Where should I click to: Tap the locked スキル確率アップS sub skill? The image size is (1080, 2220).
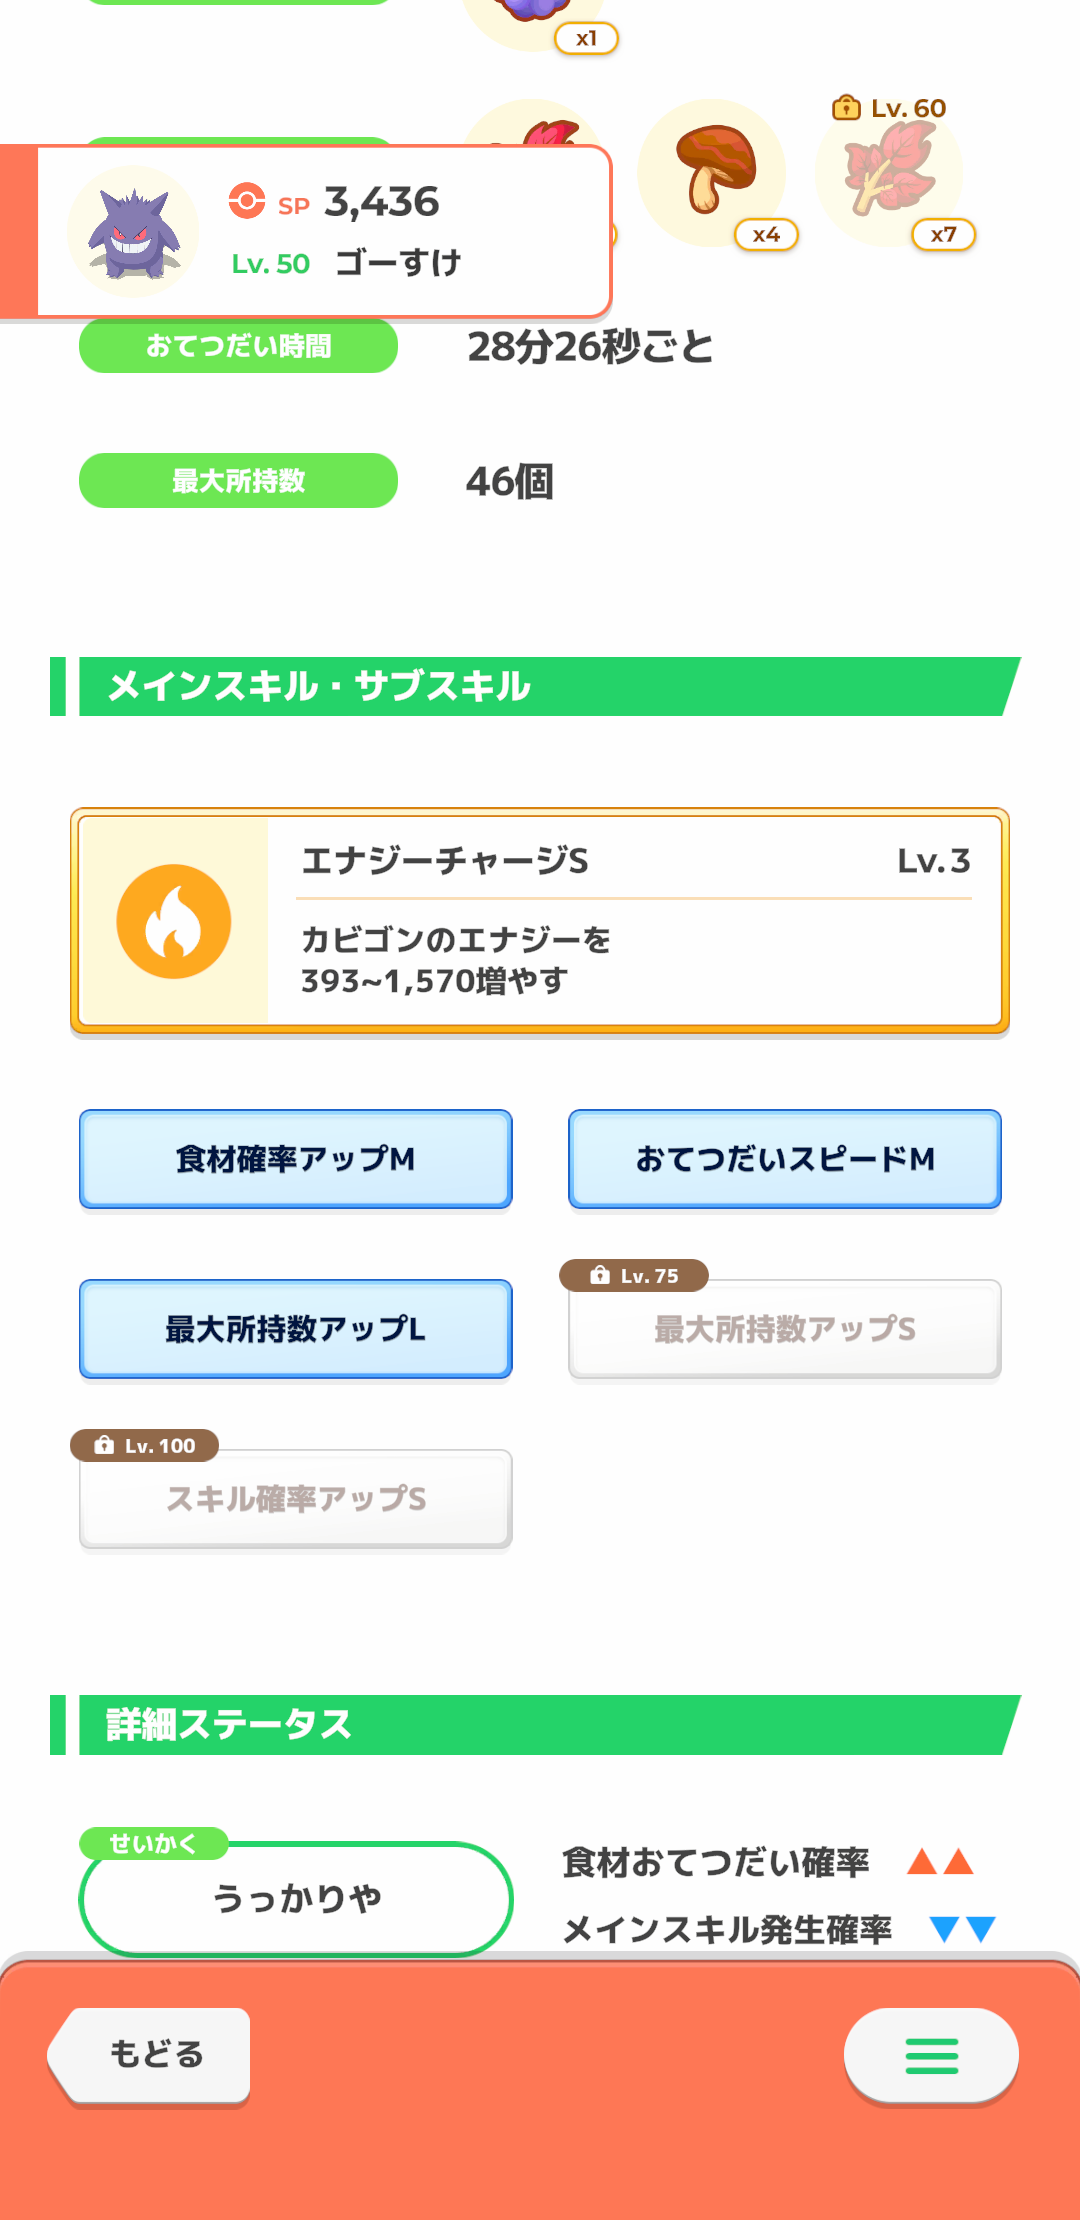click(296, 1499)
